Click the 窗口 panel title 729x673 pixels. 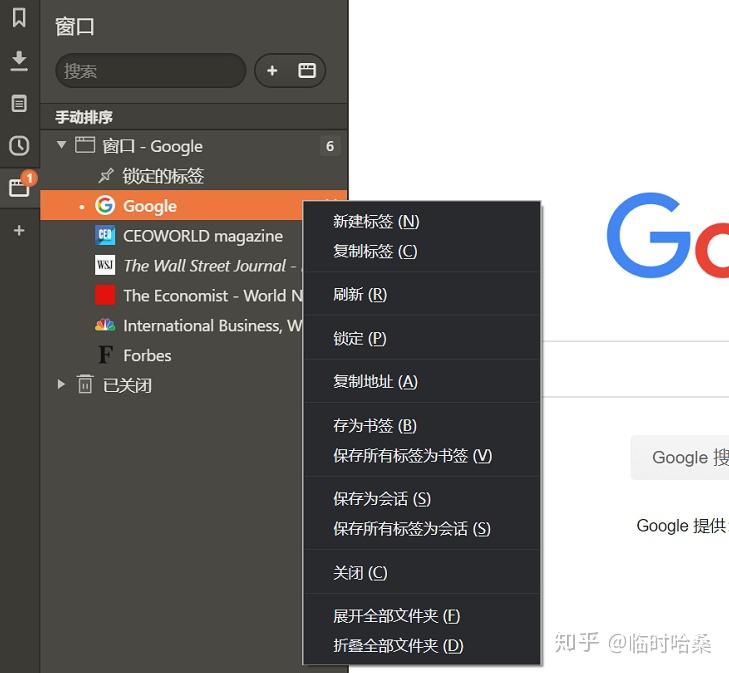point(74,26)
